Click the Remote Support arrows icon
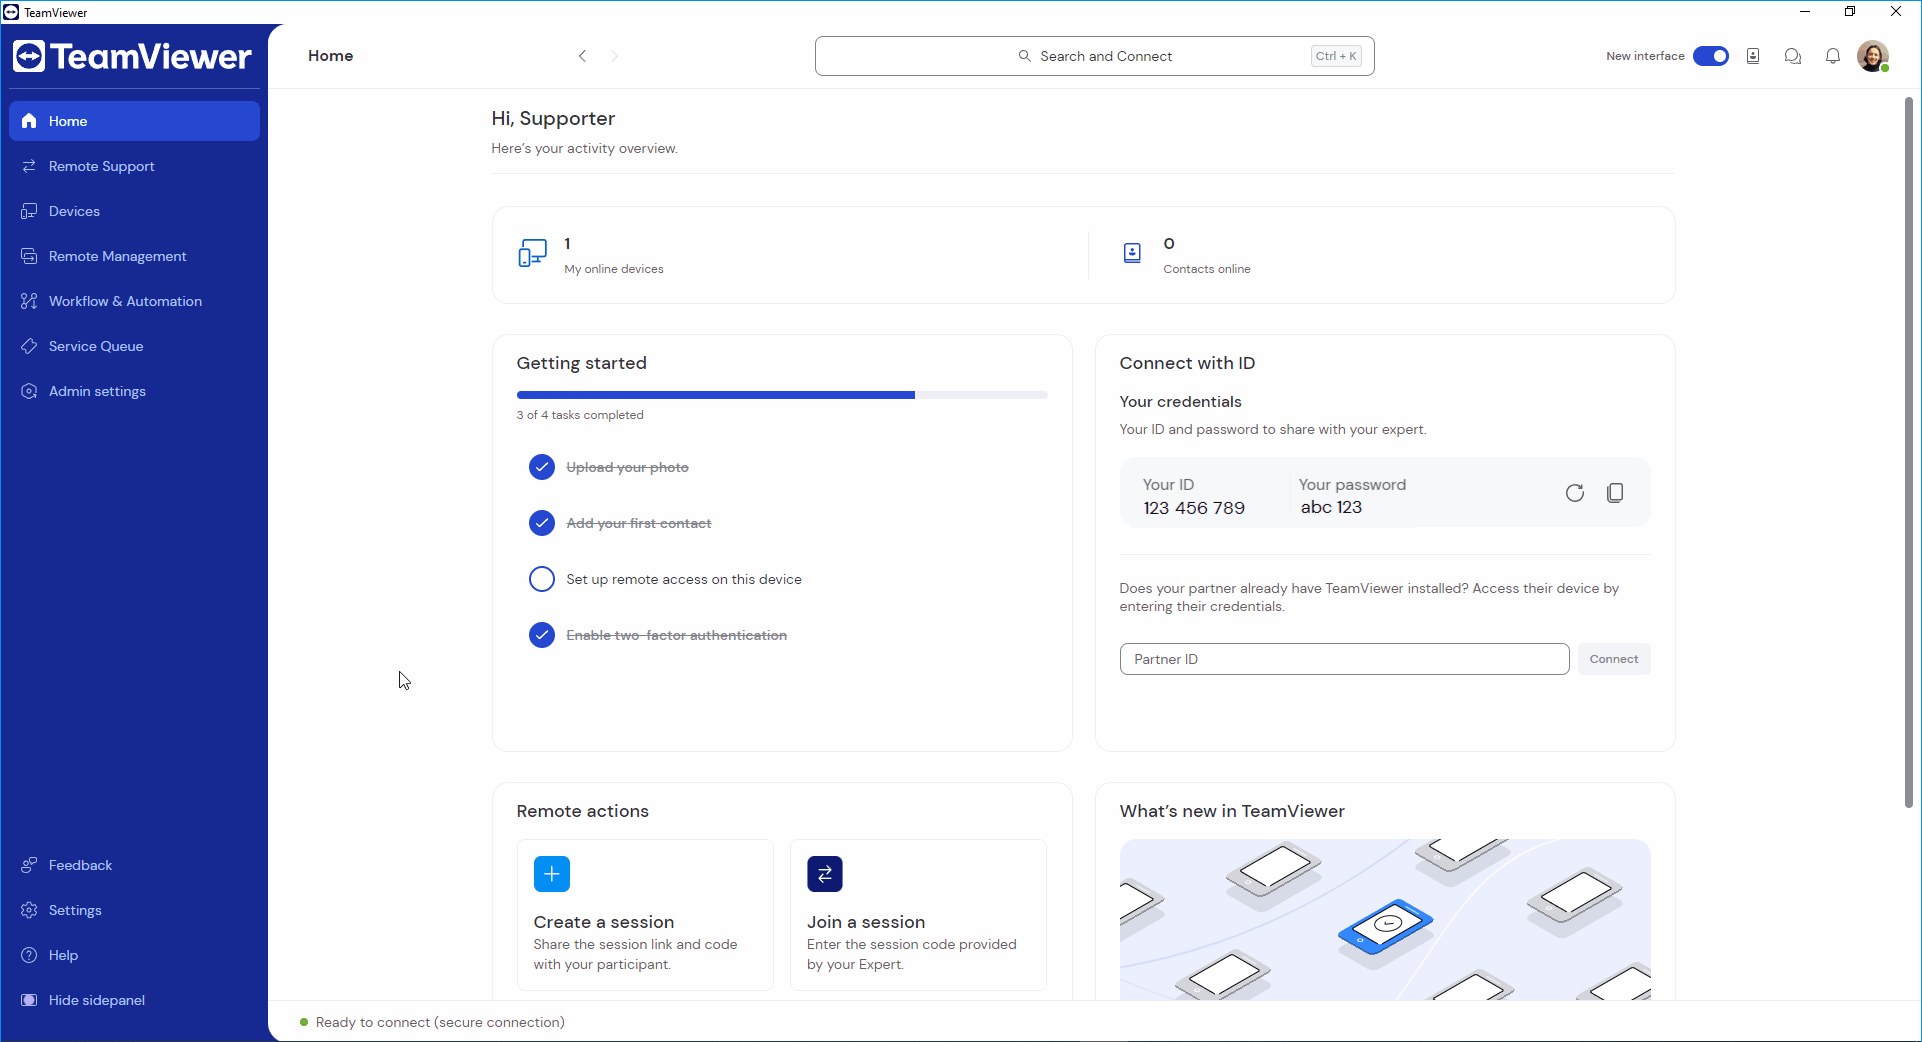Viewport: 1922px width, 1042px height. click(x=29, y=166)
